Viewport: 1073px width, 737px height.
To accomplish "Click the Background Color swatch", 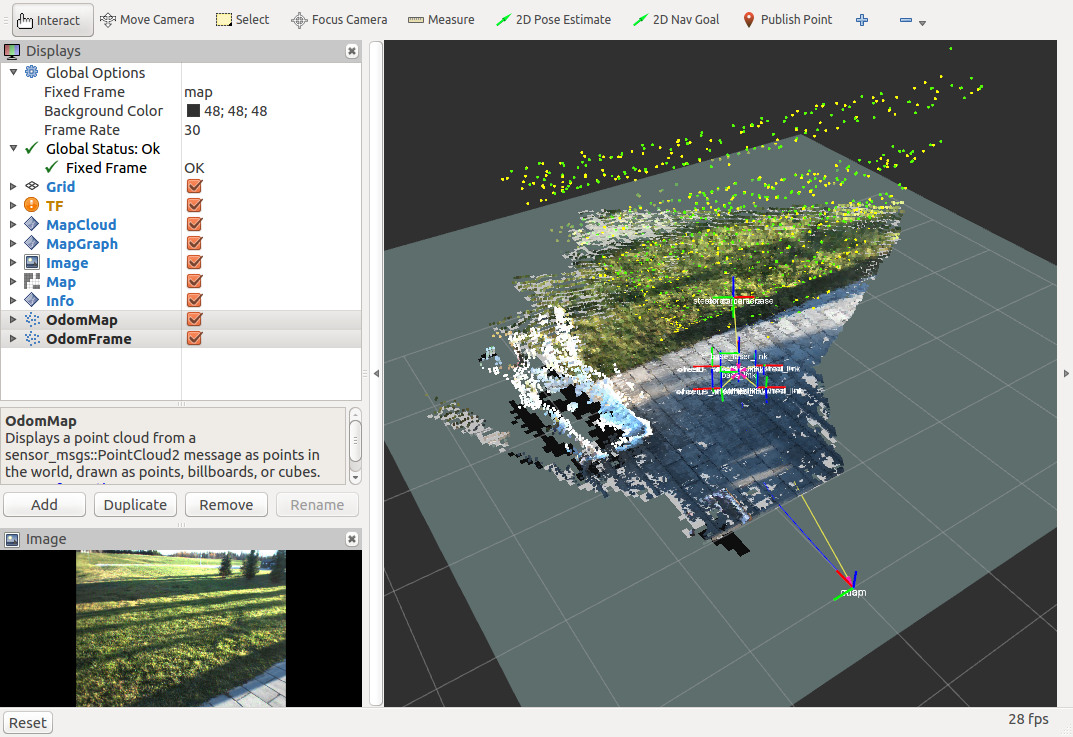I will [193, 111].
